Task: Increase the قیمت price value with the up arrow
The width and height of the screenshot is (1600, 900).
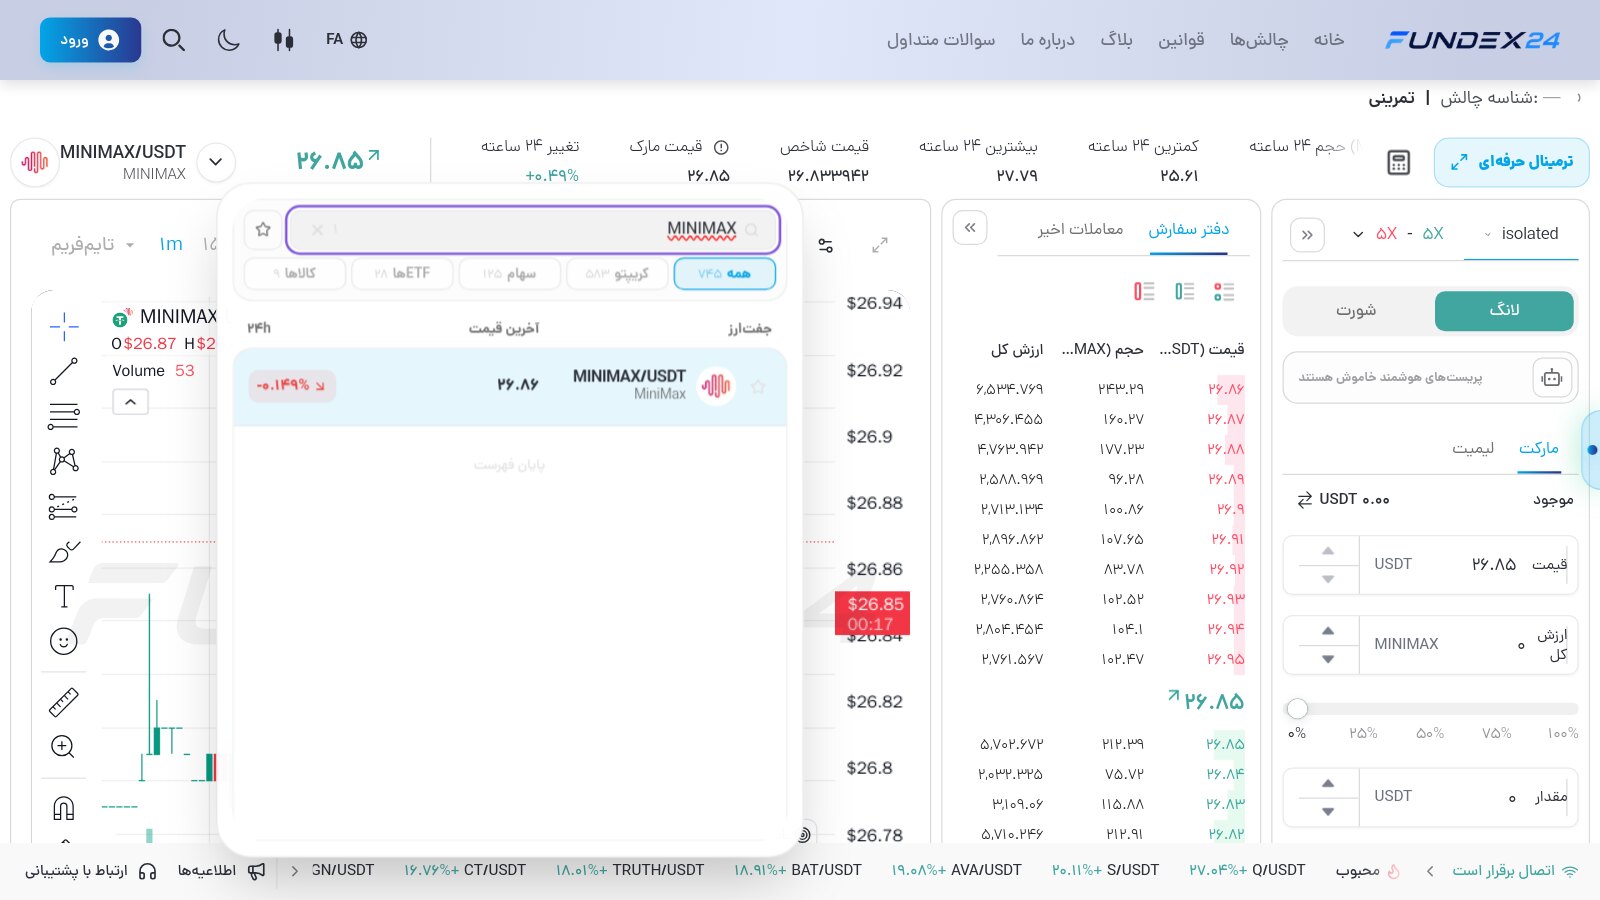Action: tap(1328, 551)
